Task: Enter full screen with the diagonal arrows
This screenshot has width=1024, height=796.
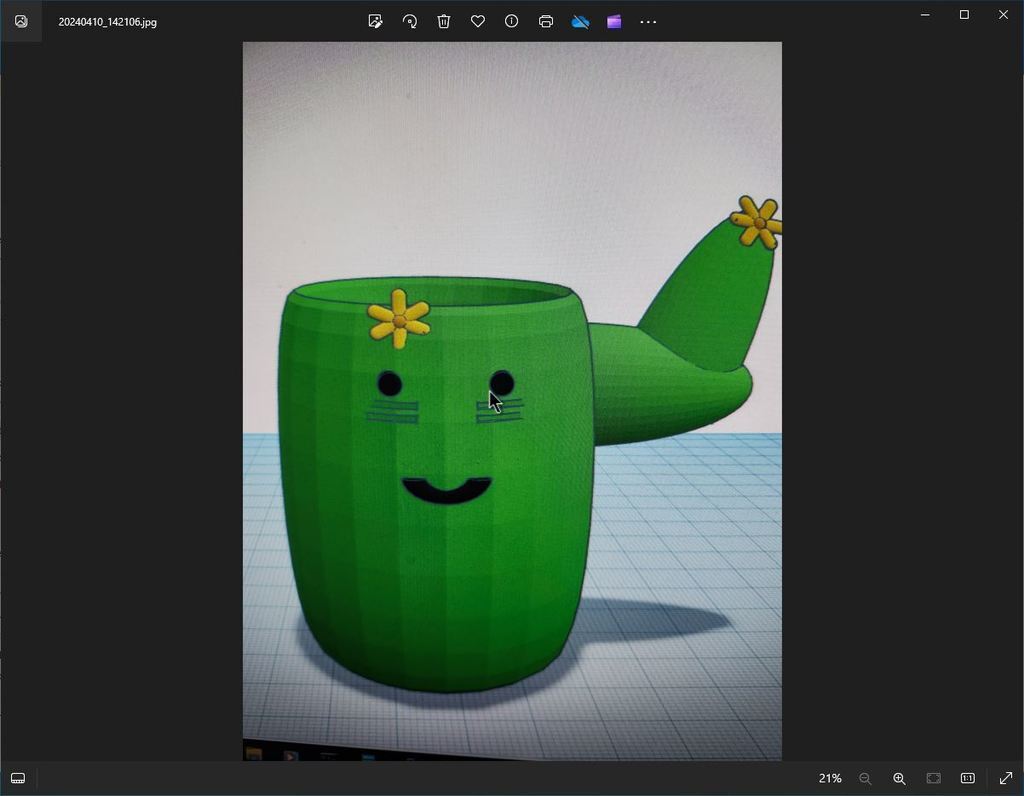Action: [1006, 778]
